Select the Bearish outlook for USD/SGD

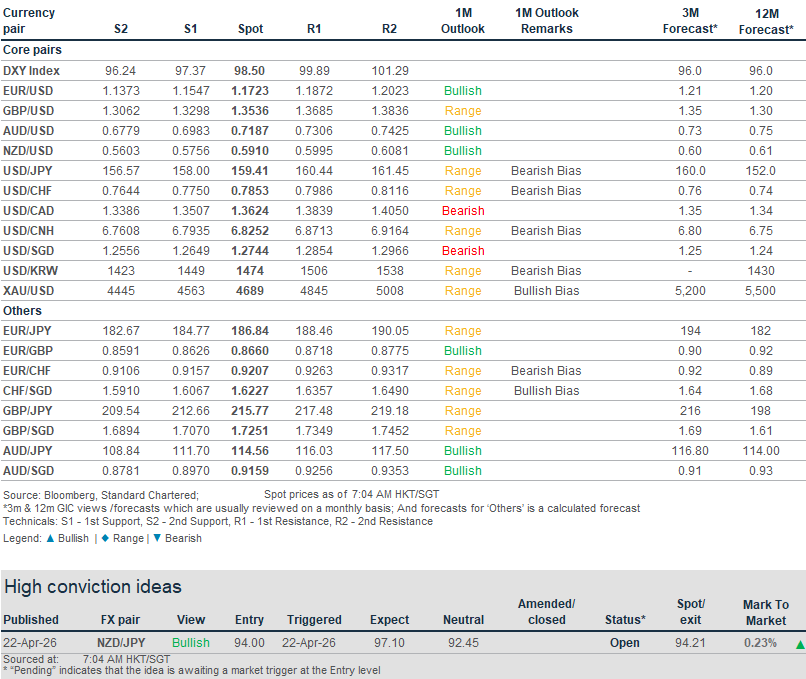point(462,251)
